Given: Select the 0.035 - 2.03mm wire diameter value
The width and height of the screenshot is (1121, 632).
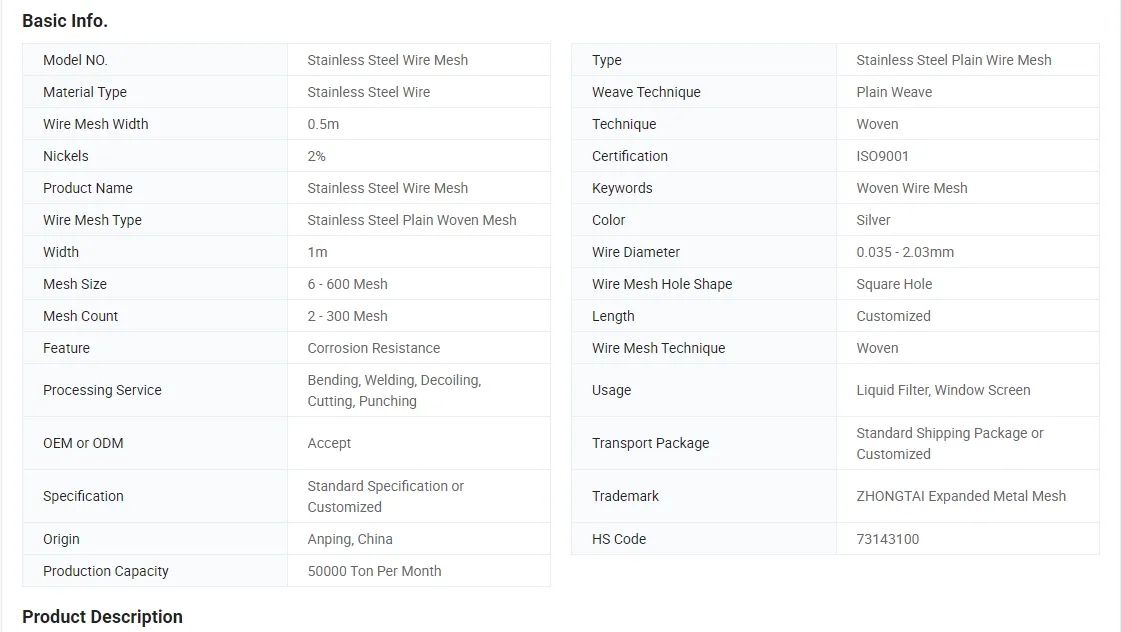Looking at the screenshot, I should pyautogui.click(x=905, y=252).
